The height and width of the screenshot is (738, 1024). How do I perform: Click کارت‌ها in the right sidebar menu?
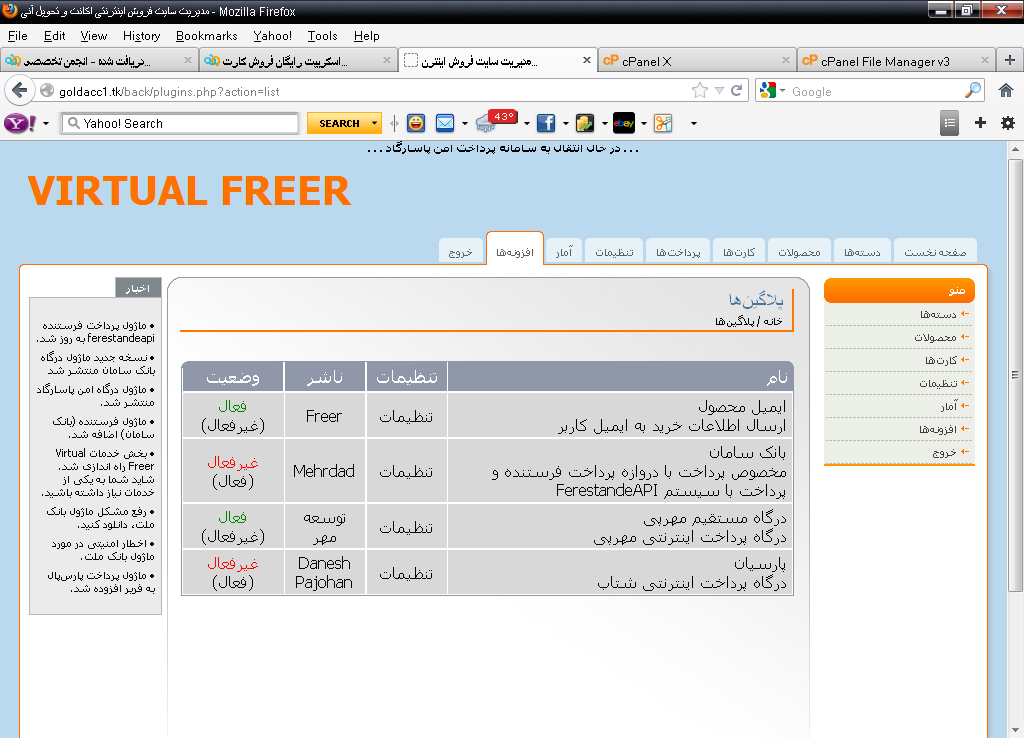[x=940, y=360]
